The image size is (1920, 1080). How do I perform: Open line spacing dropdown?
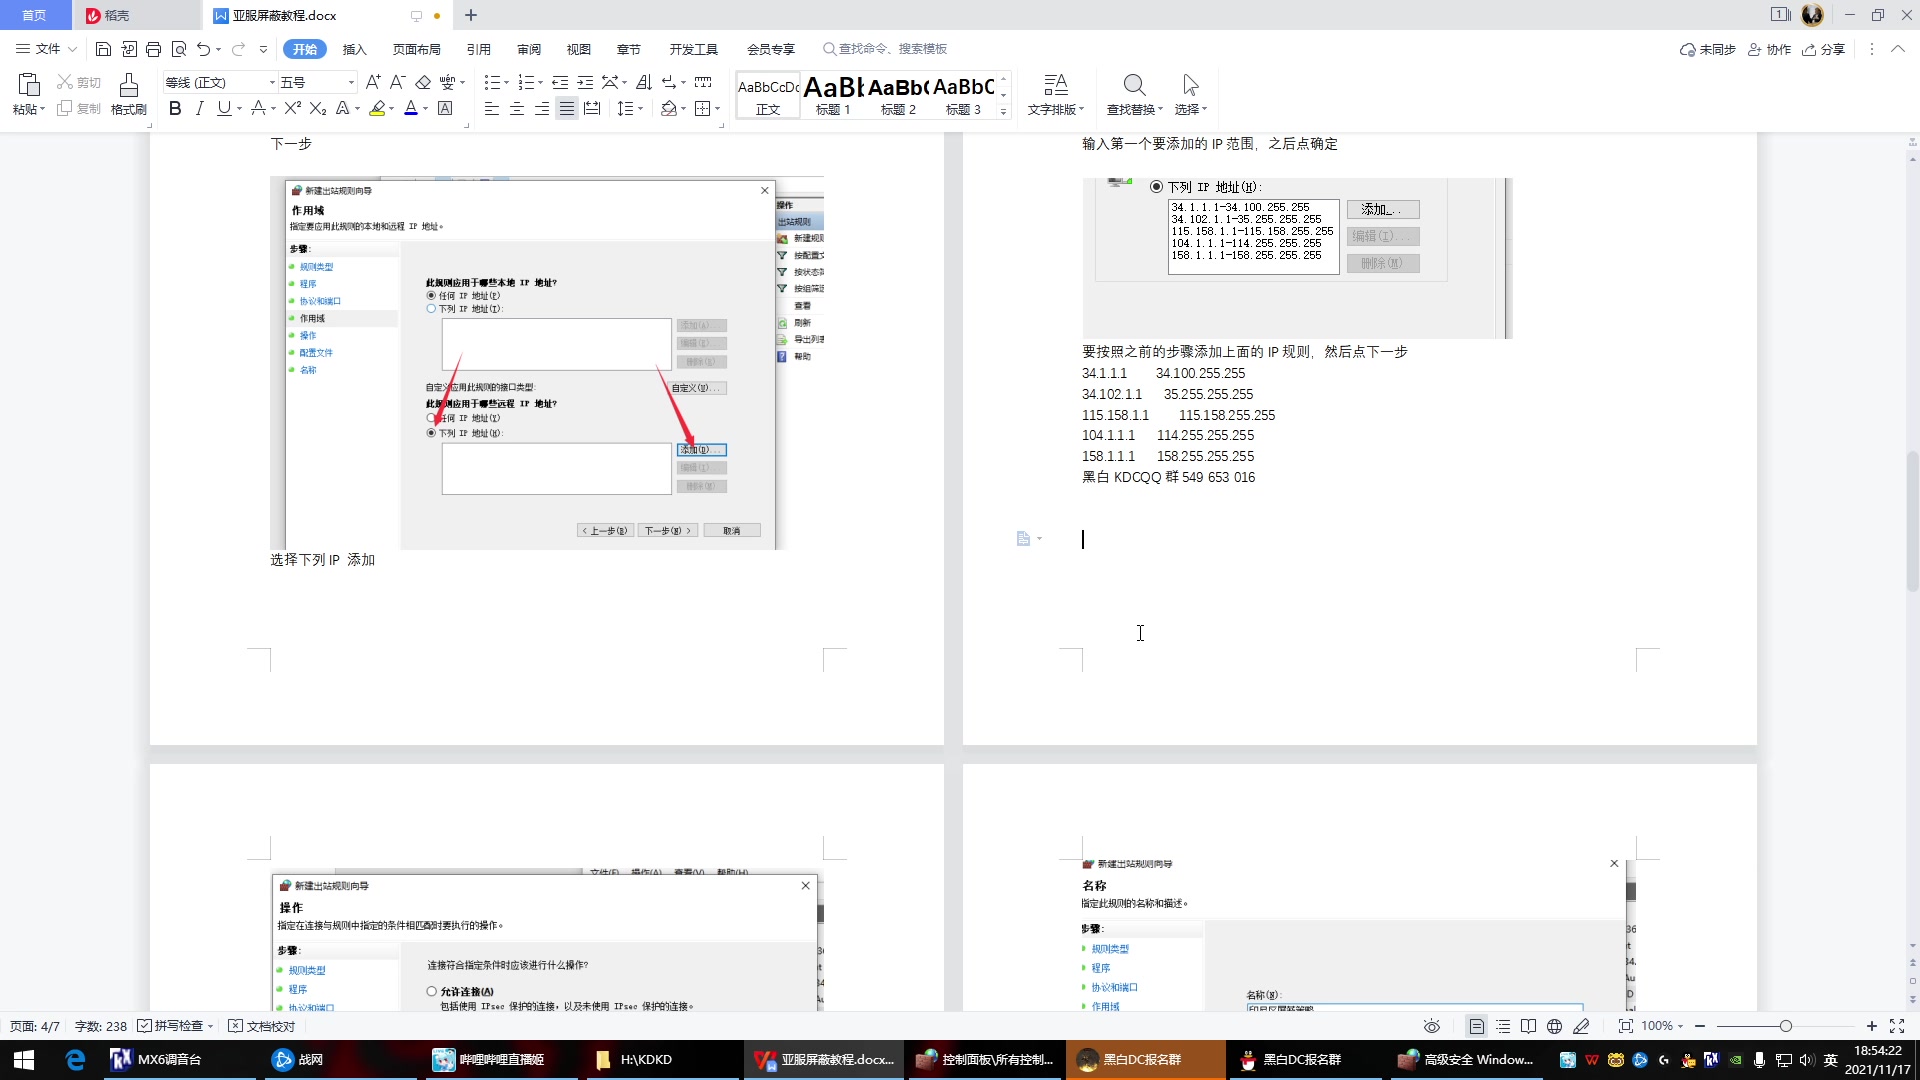click(x=640, y=108)
